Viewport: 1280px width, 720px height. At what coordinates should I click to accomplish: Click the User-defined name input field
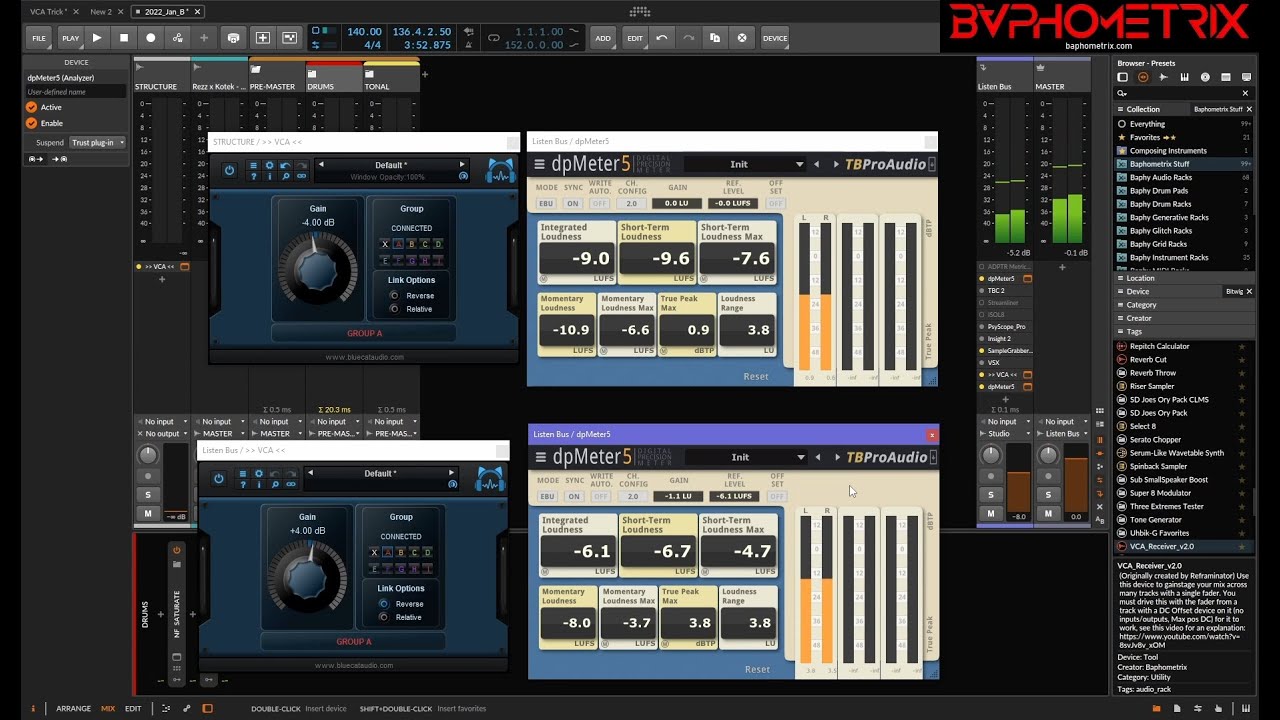click(x=76, y=92)
